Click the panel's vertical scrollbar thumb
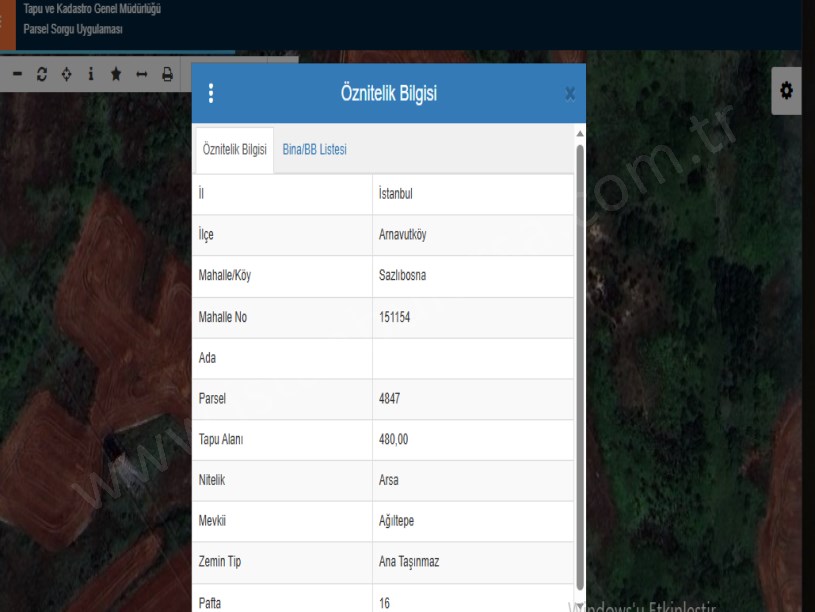Screen dimensions: 815x612 tap(578, 360)
